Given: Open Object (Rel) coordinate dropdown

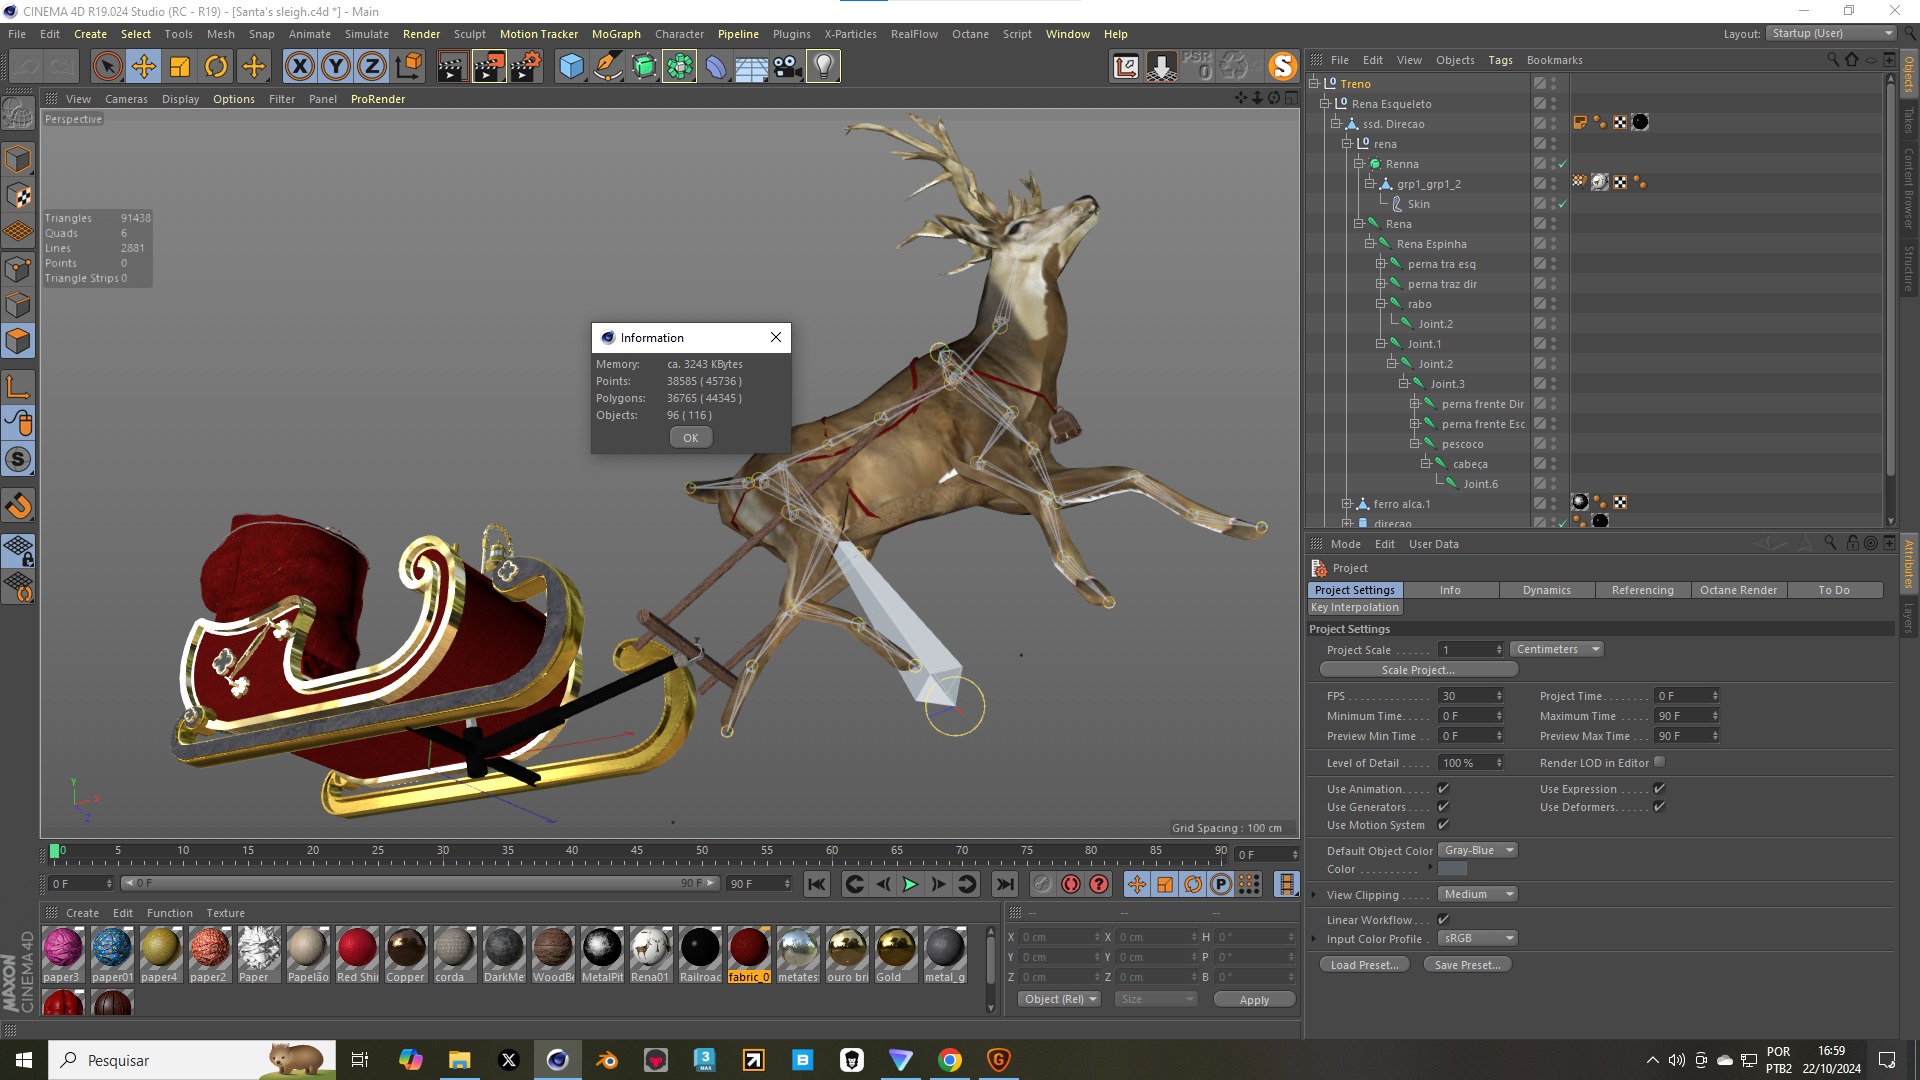Looking at the screenshot, I should 1060,1000.
